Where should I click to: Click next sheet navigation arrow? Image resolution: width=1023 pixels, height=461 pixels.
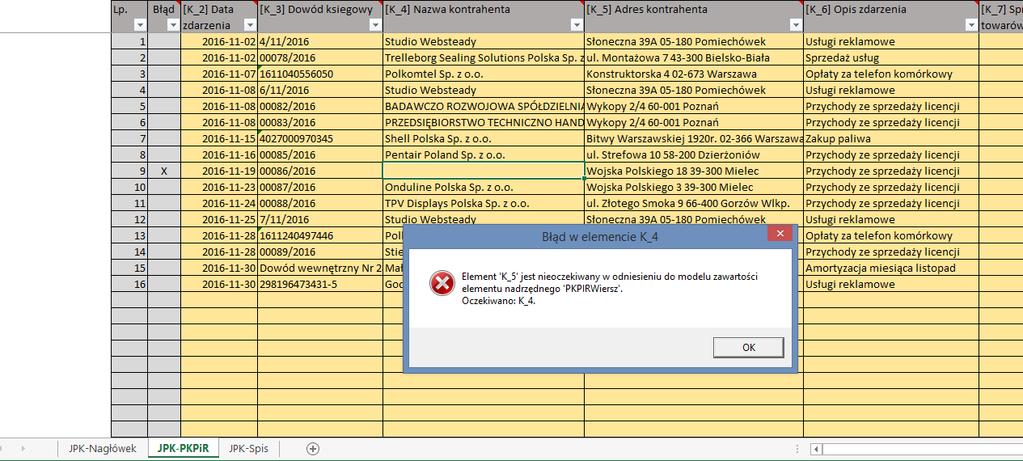click(x=23, y=449)
